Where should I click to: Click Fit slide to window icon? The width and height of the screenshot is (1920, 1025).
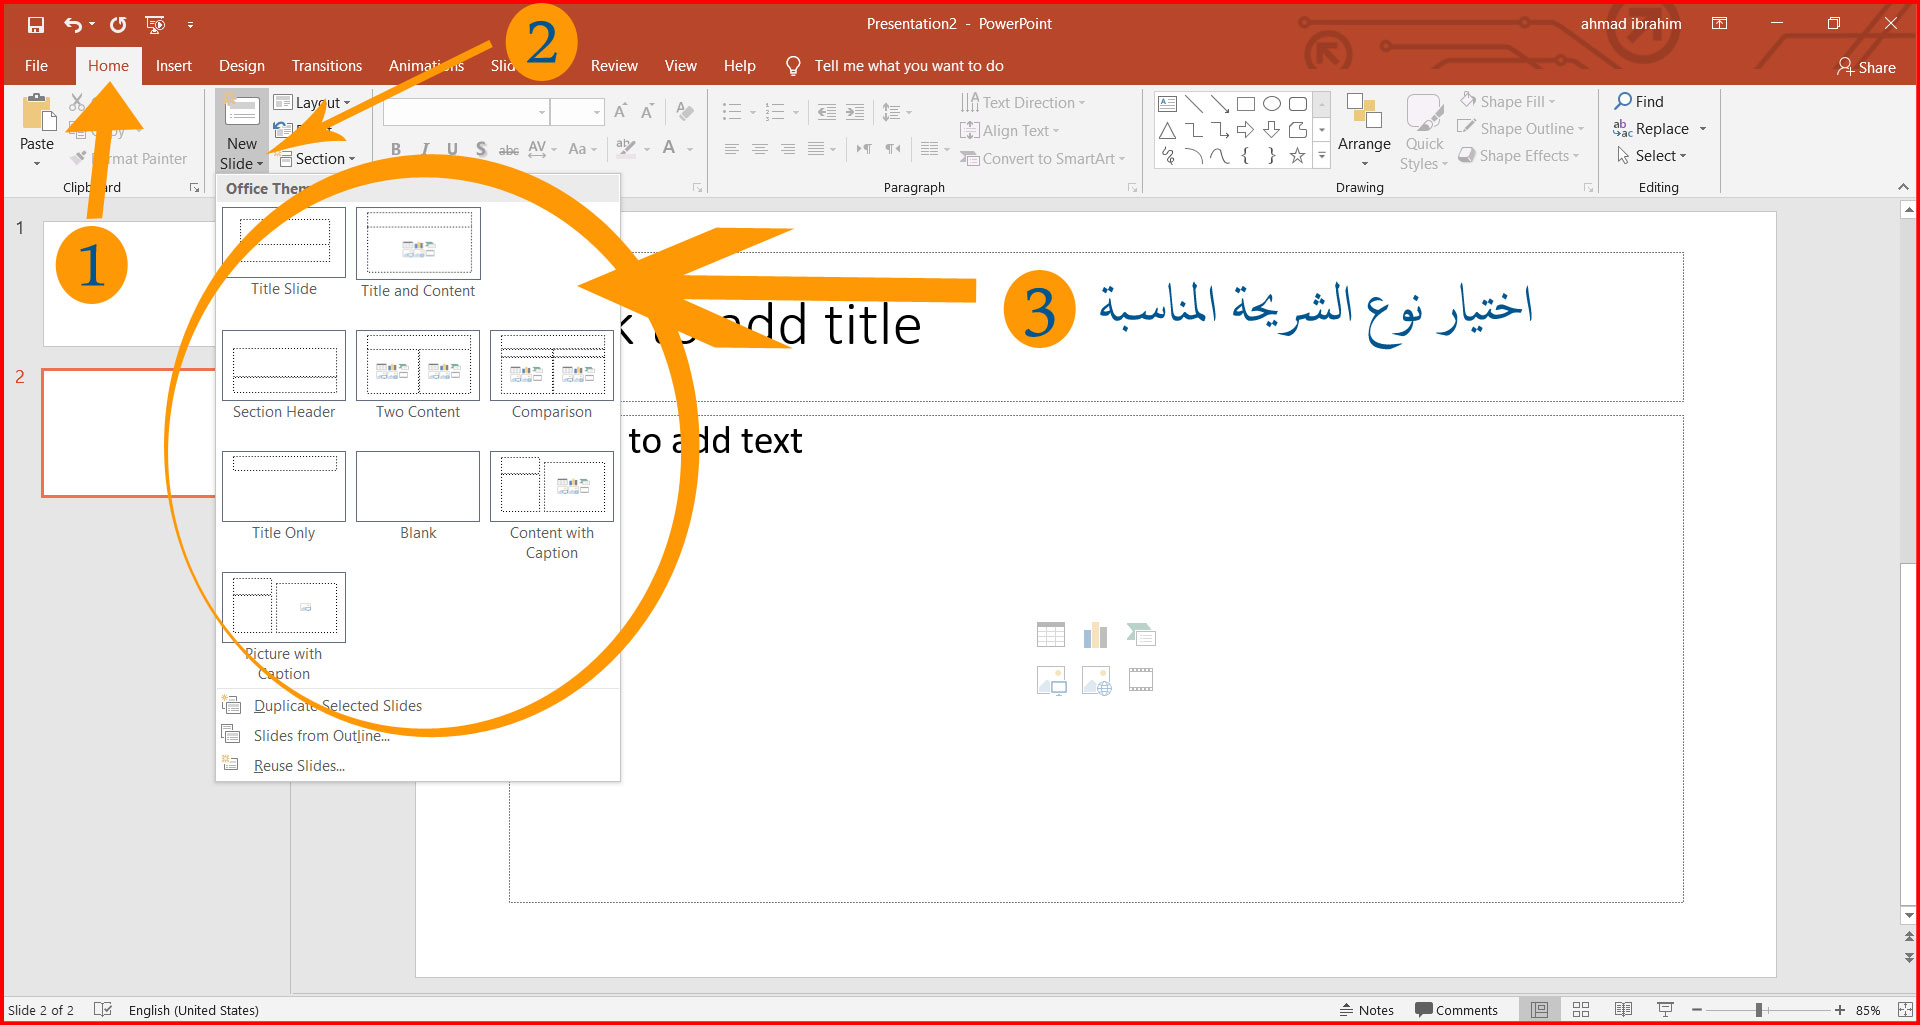pos(1906,1010)
